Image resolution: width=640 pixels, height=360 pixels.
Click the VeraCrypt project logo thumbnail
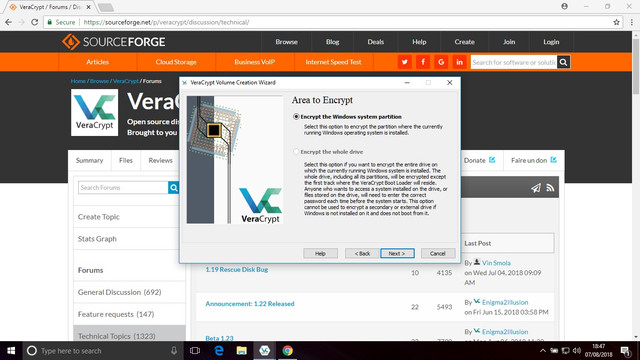[94, 112]
